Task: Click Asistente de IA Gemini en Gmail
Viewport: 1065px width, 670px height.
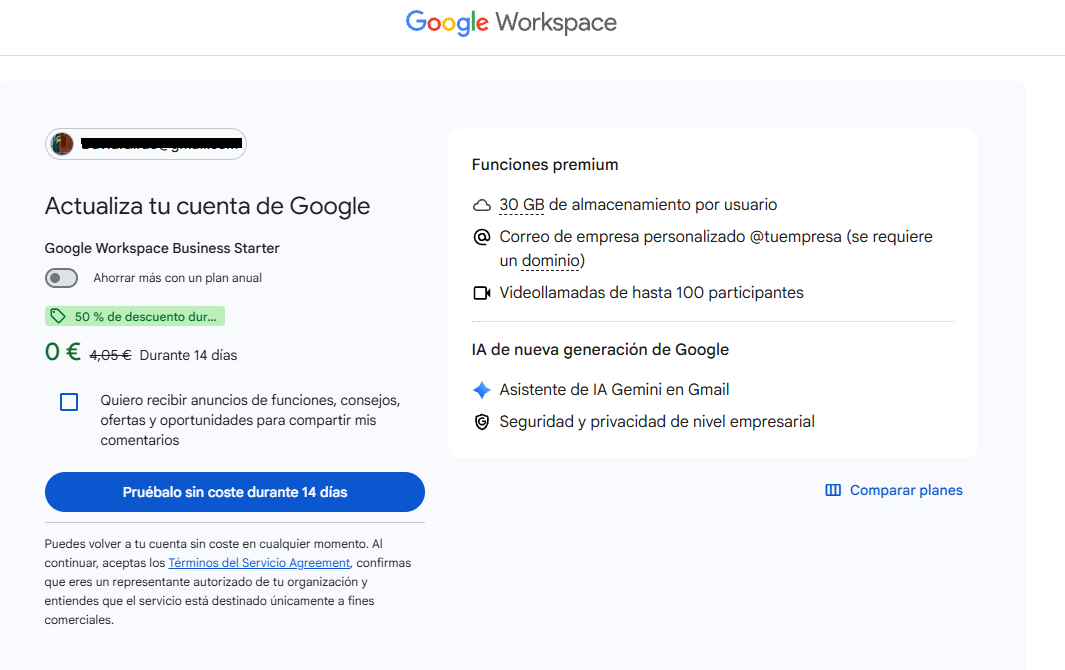Action: (x=614, y=390)
